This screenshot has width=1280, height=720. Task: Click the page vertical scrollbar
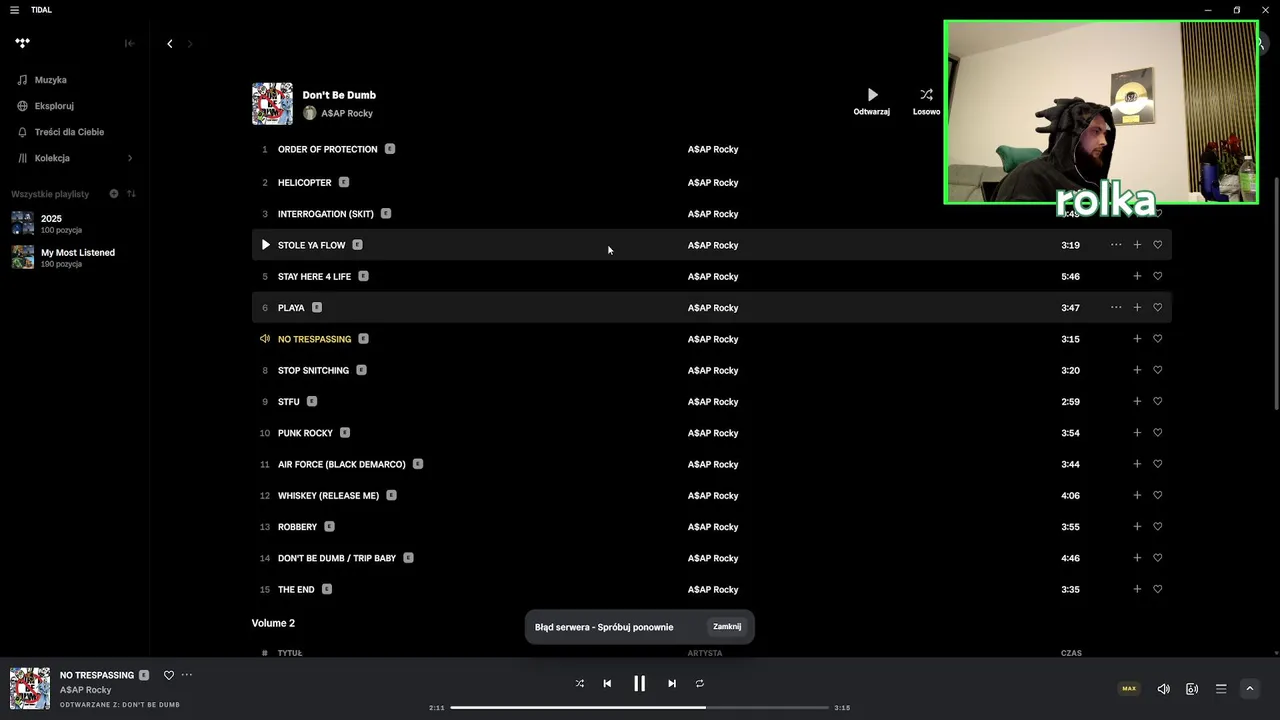[x=1276, y=293]
